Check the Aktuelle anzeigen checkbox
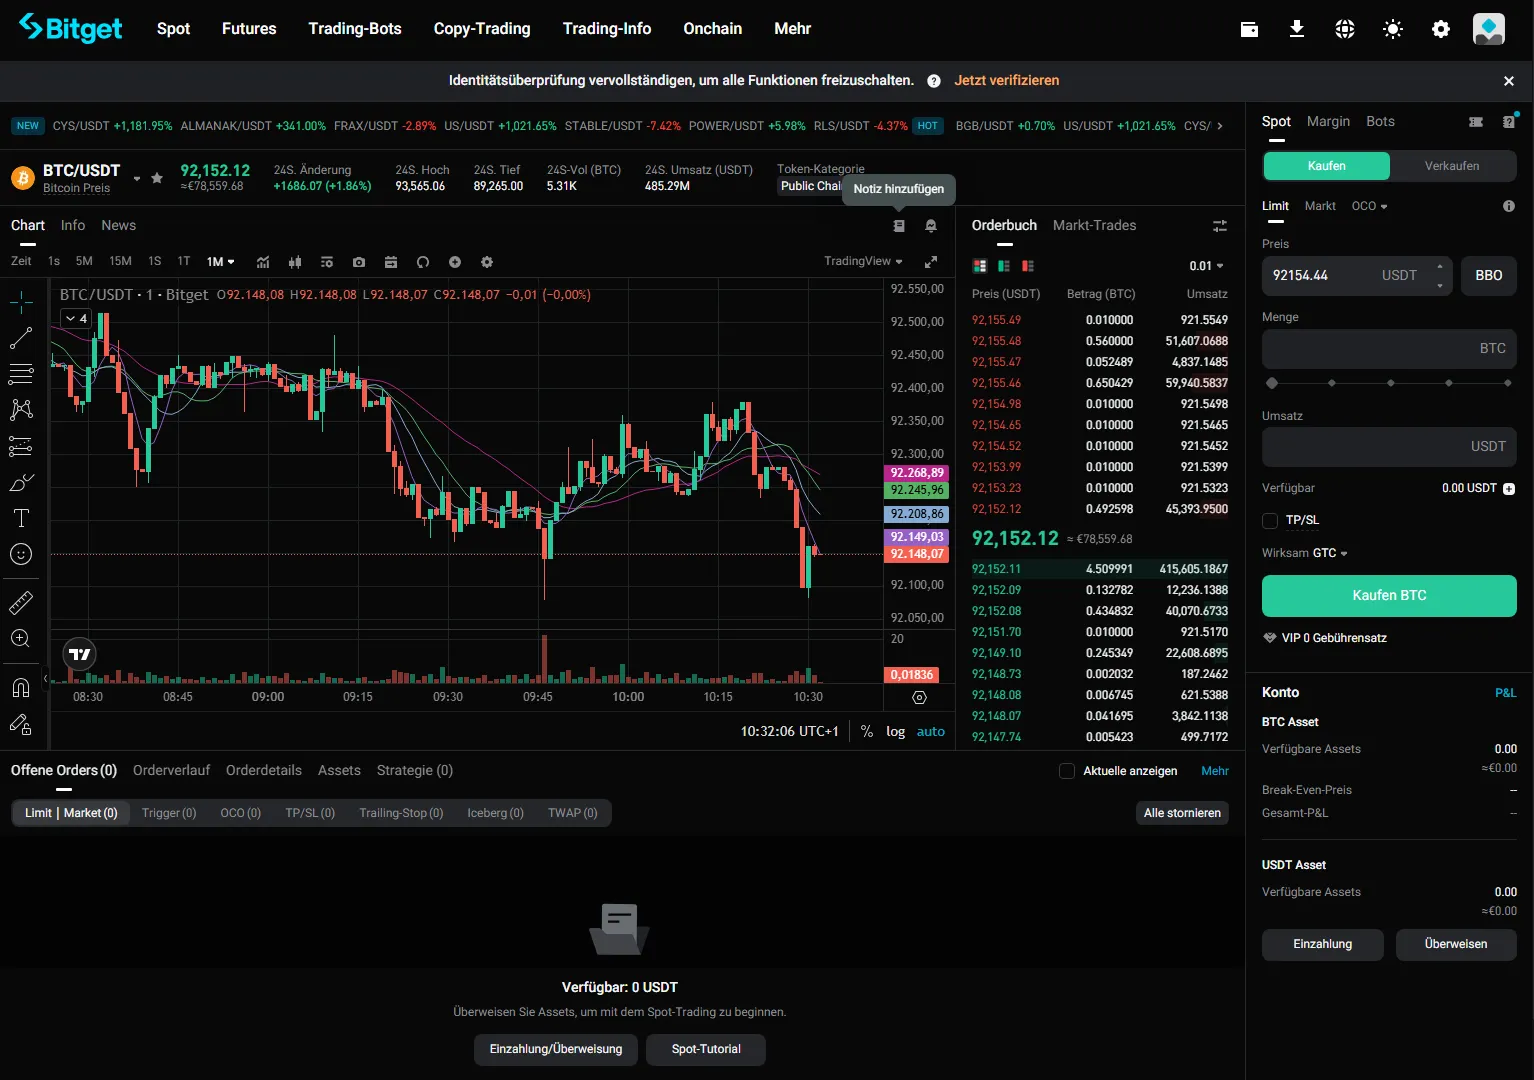This screenshot has width=1534, height=1080. click(x=1067, y=771)
